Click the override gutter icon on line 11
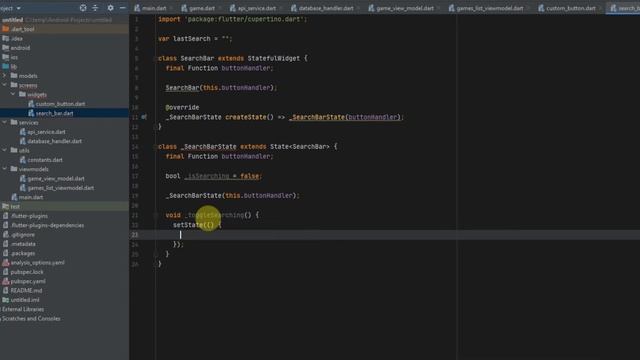This screenshot has height=360, width=640. tap(144, 117)
